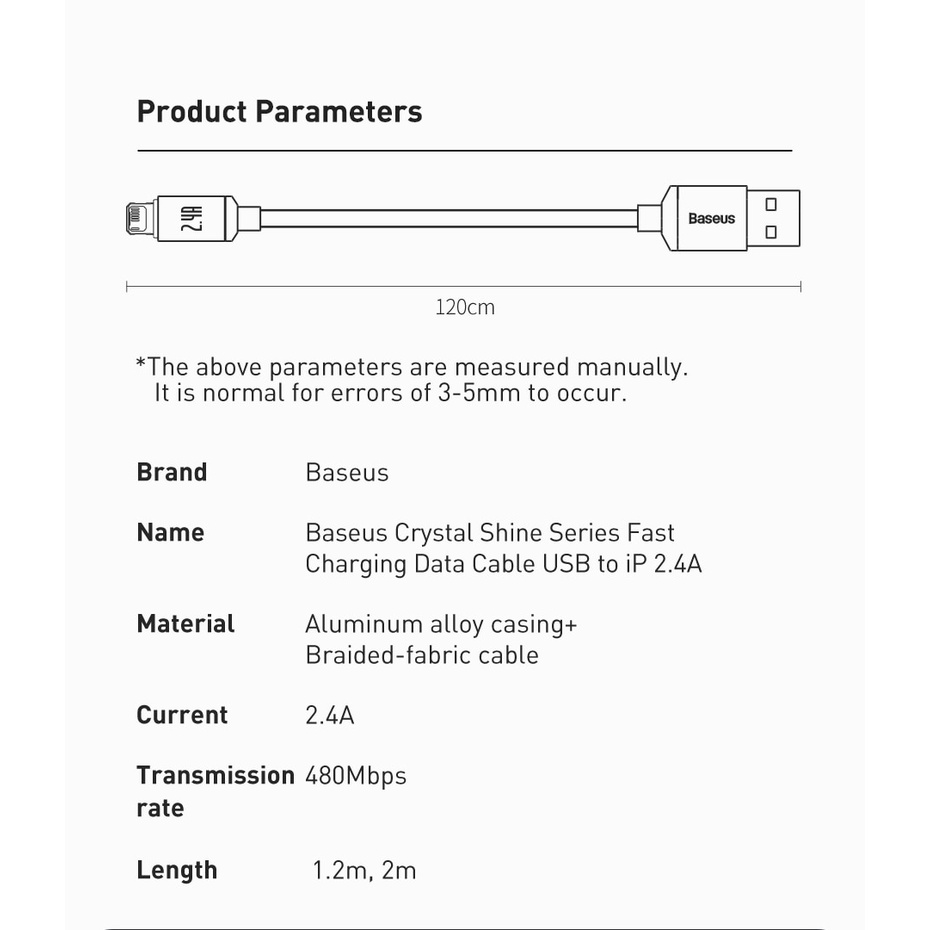Click the Aluminum alloy casing text
Screen dimensions: 930x930
point(441,624)
